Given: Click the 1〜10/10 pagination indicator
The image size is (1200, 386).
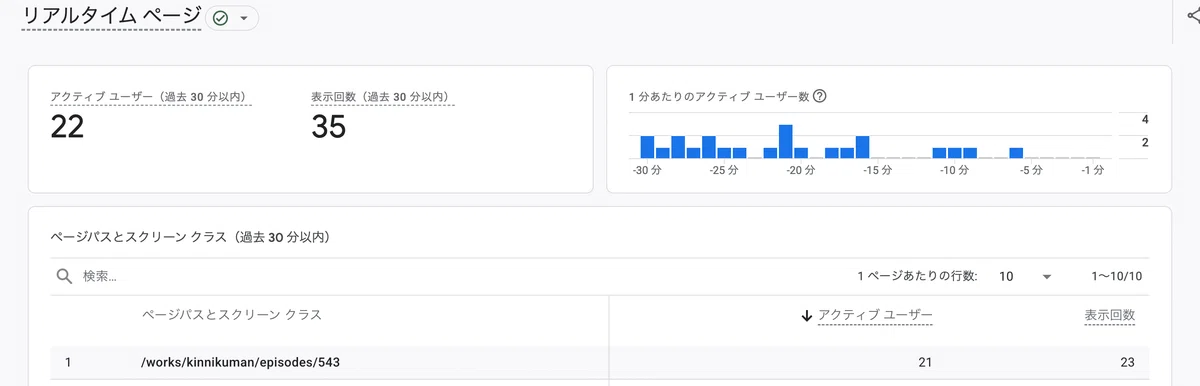Looking at the screenshot, I should coord(1116,276).
